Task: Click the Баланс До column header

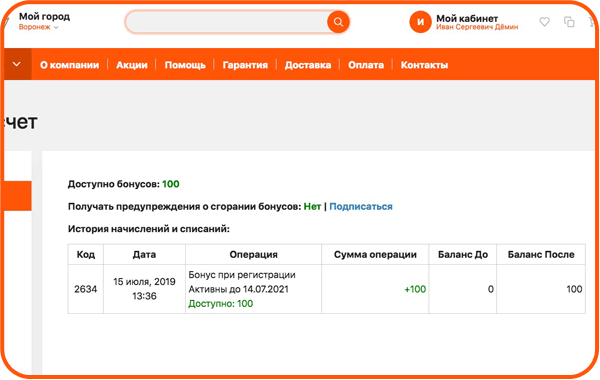Action: click(463, 254)
